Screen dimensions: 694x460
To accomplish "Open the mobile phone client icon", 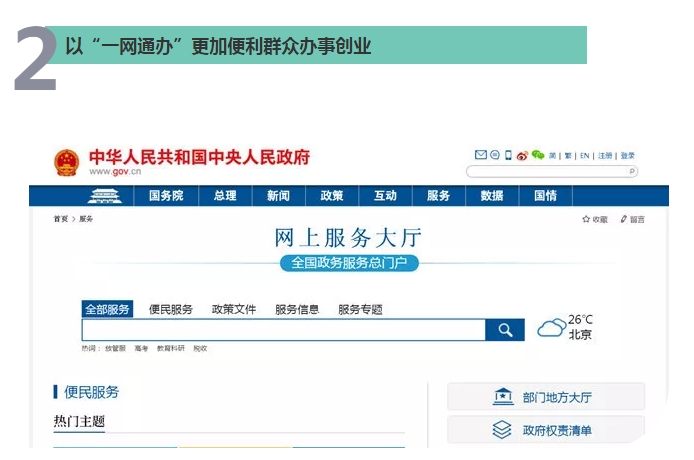I will click(508, 155).
